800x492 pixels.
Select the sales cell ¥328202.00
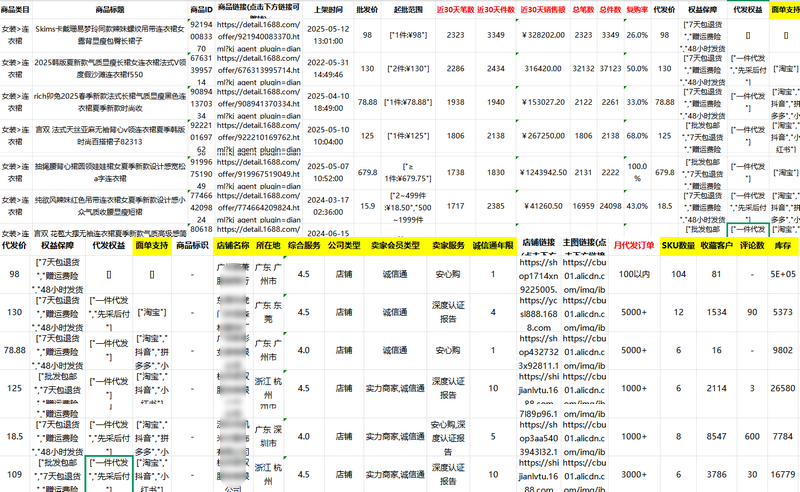(543, 35)
